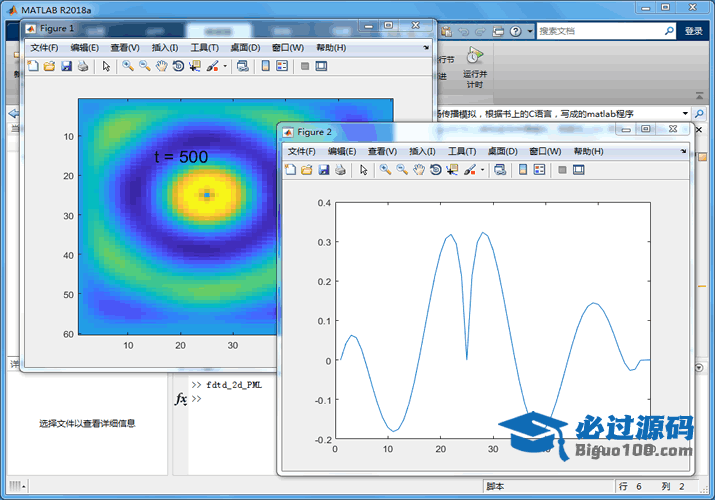Screen dimensions: 715x500
Task: Toggle Edit Plot arrow in Figure 1
Action: 106,66
